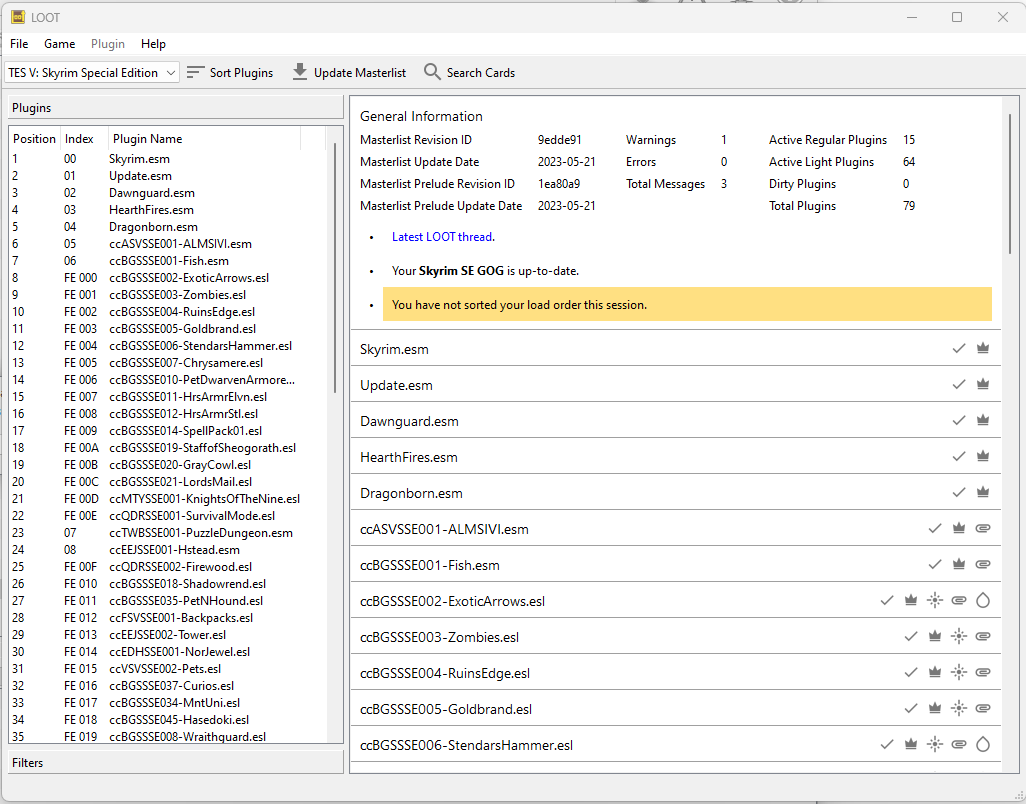Click the Masterlist Revision ID value 9edde91

[559, 140]
